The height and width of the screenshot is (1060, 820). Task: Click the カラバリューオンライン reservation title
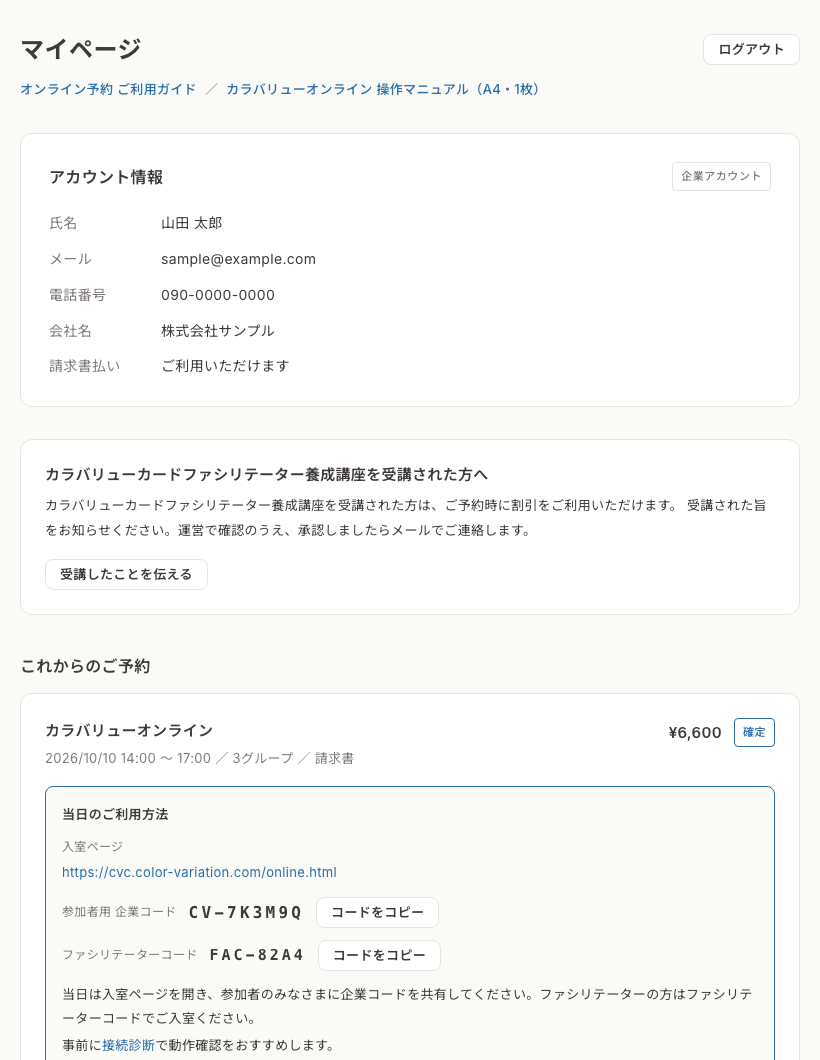pyautogui.click(x=129, y=730)
